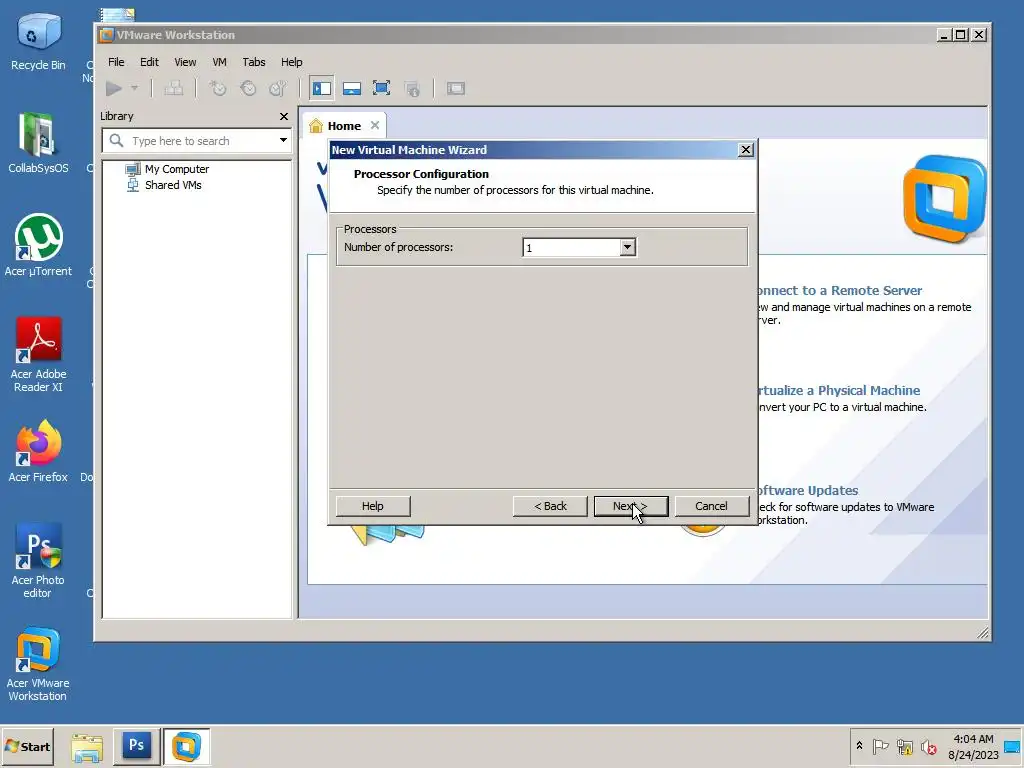Toggle the Show Library toolbar icon
Screen dimensions: 1024x768
[x=321, y=88]
